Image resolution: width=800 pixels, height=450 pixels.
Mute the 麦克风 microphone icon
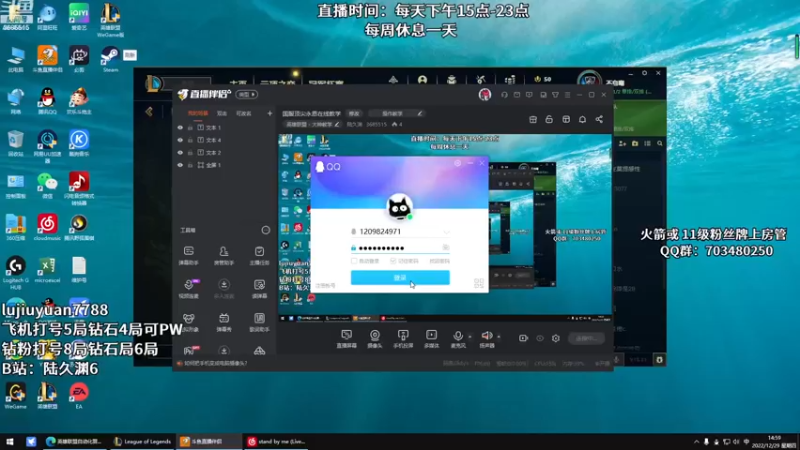(x=458, y=336)
